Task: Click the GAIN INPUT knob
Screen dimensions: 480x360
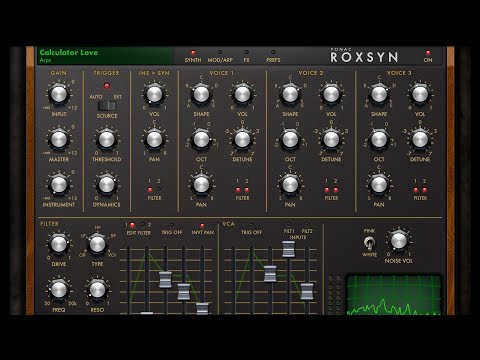Action: pos(59,94)
